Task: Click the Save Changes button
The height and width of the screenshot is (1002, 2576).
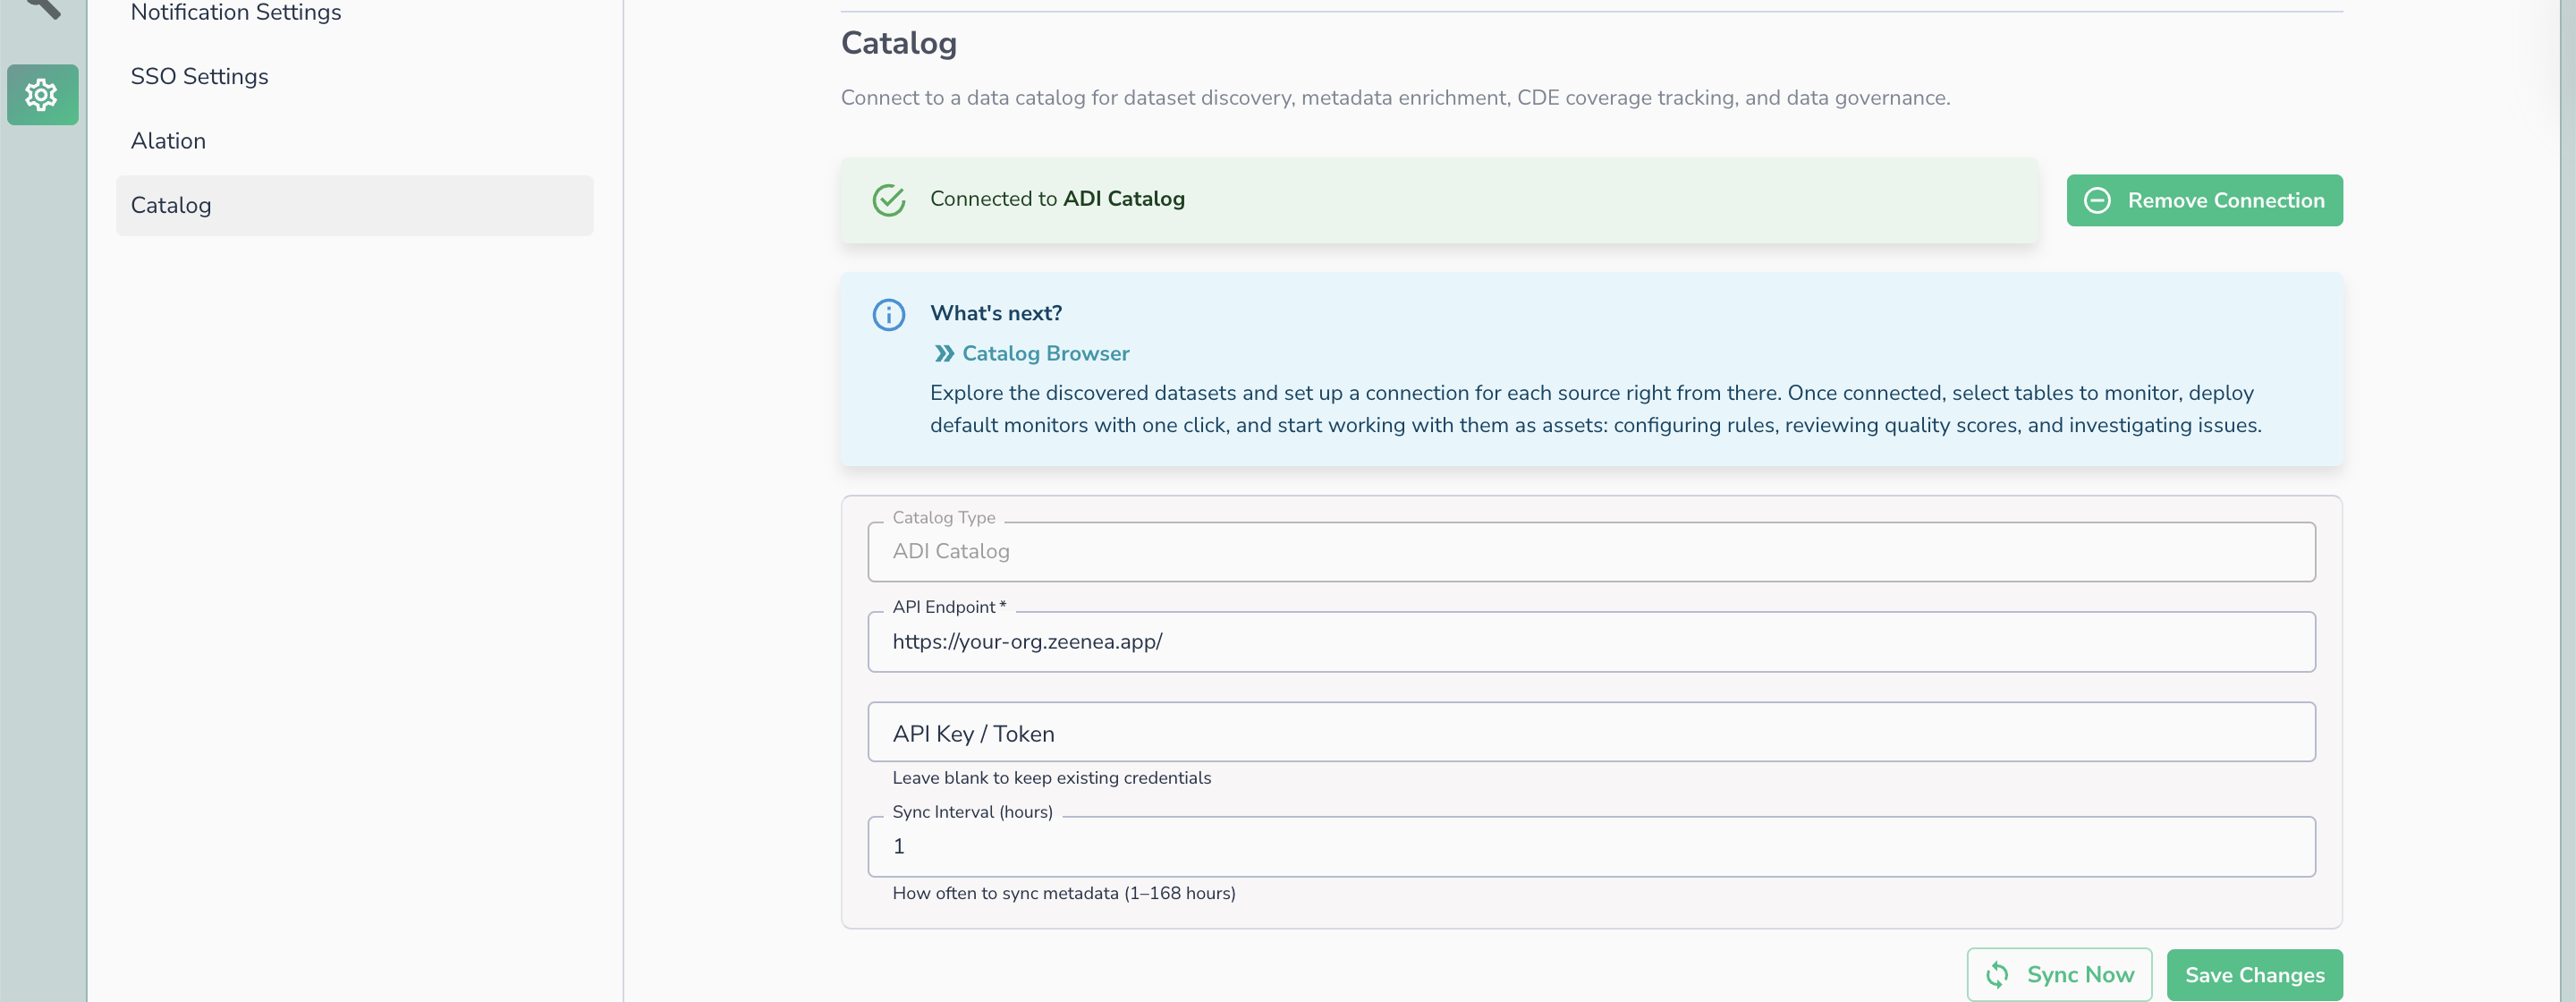Action: click(2254, 975)
